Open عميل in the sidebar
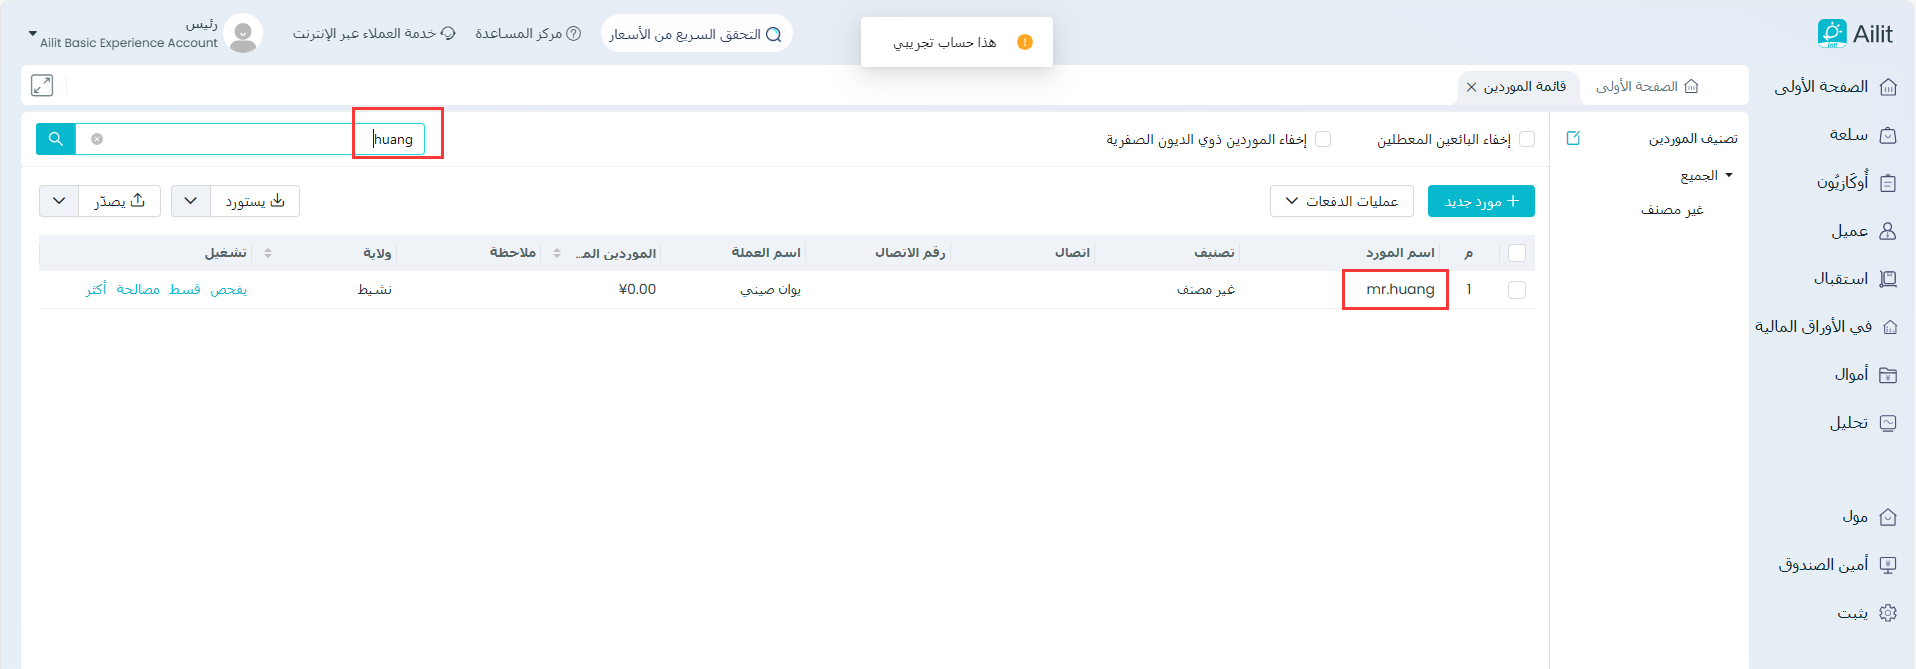The height and width of the screenshot is (669, 1916). click(1862, 231)
